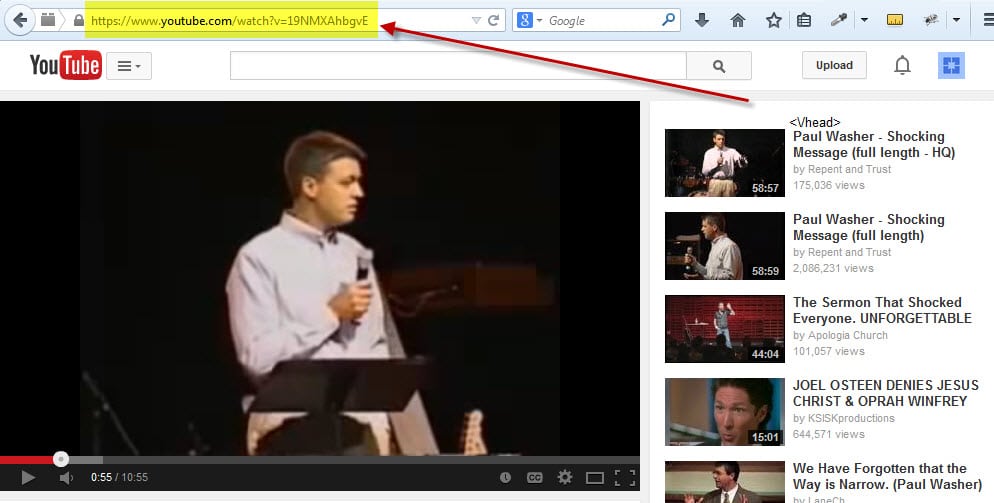This screenshot has width=994, height=503.
Task: Go back using the browser back arrow
Action: [x=20, y=20]
